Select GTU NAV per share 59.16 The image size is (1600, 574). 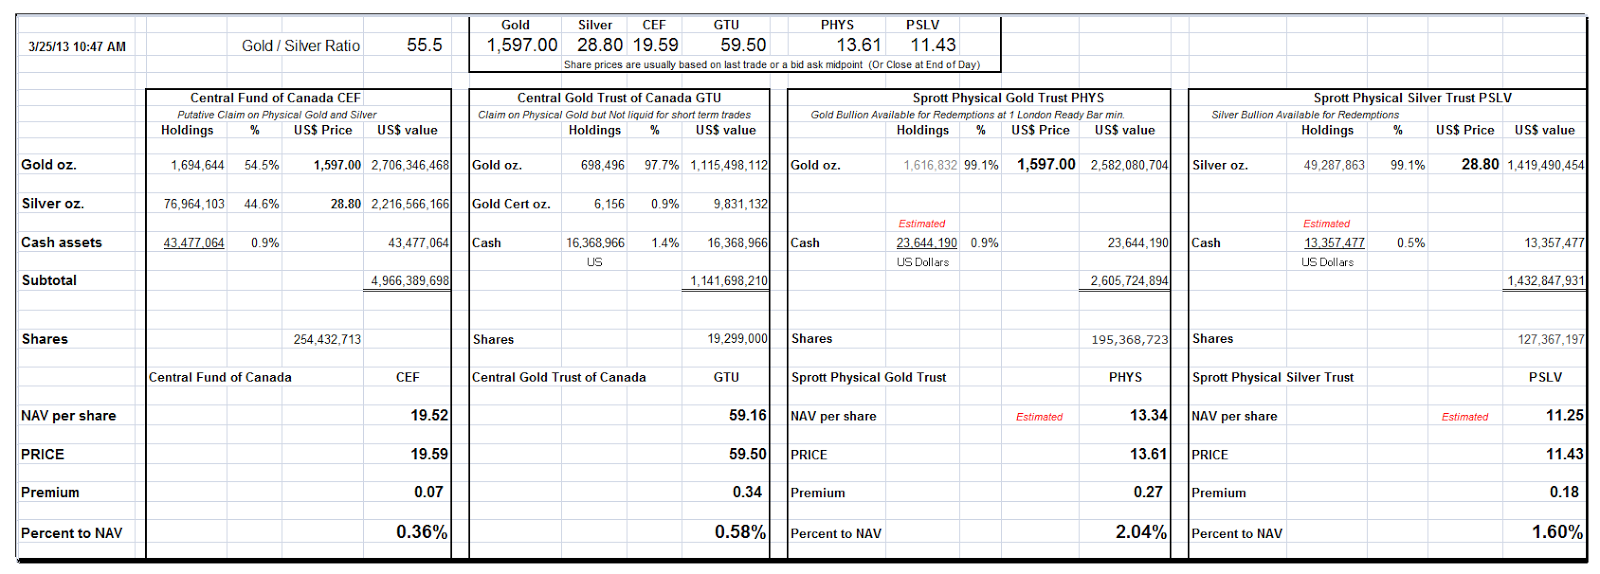(x=748, y=415)
